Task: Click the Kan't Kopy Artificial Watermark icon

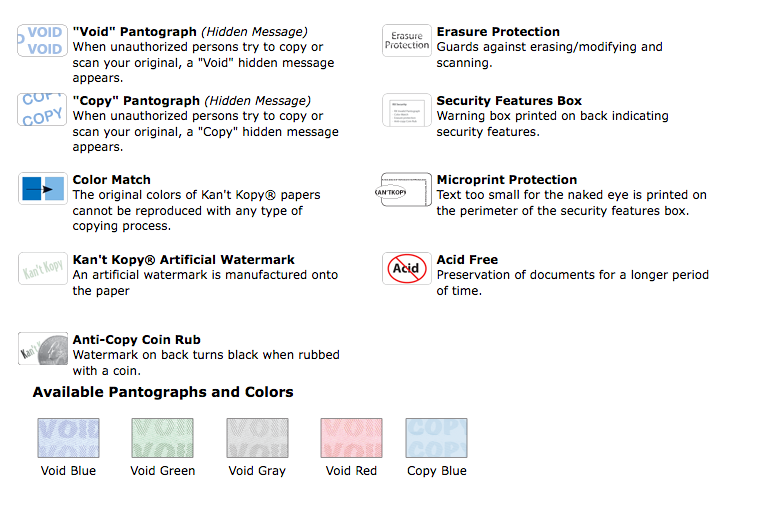Action: [42, 268]
